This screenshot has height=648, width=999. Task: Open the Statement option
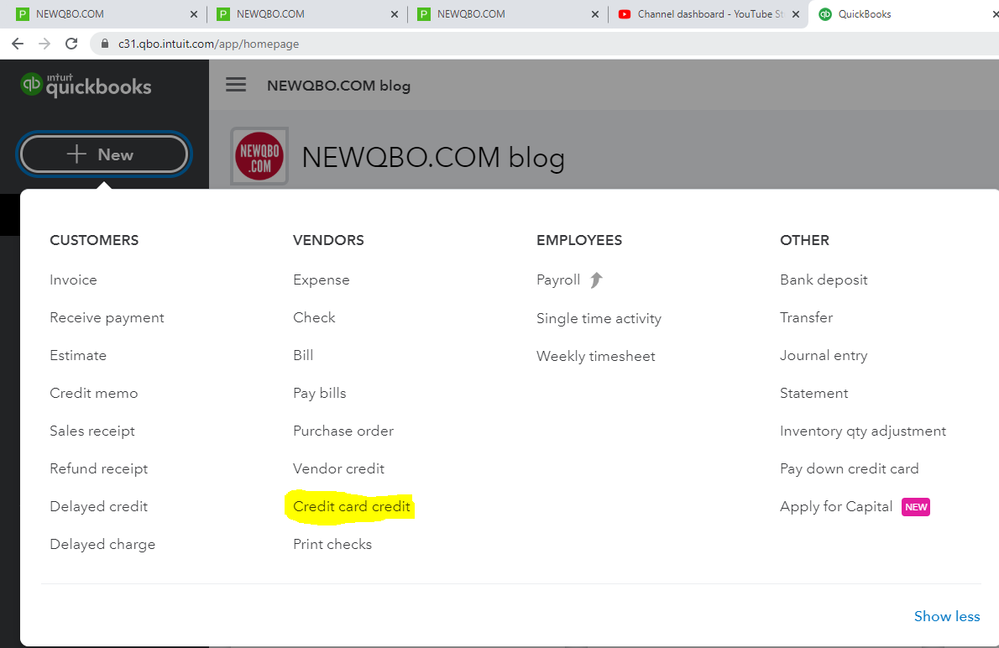(x=814, y=393)
